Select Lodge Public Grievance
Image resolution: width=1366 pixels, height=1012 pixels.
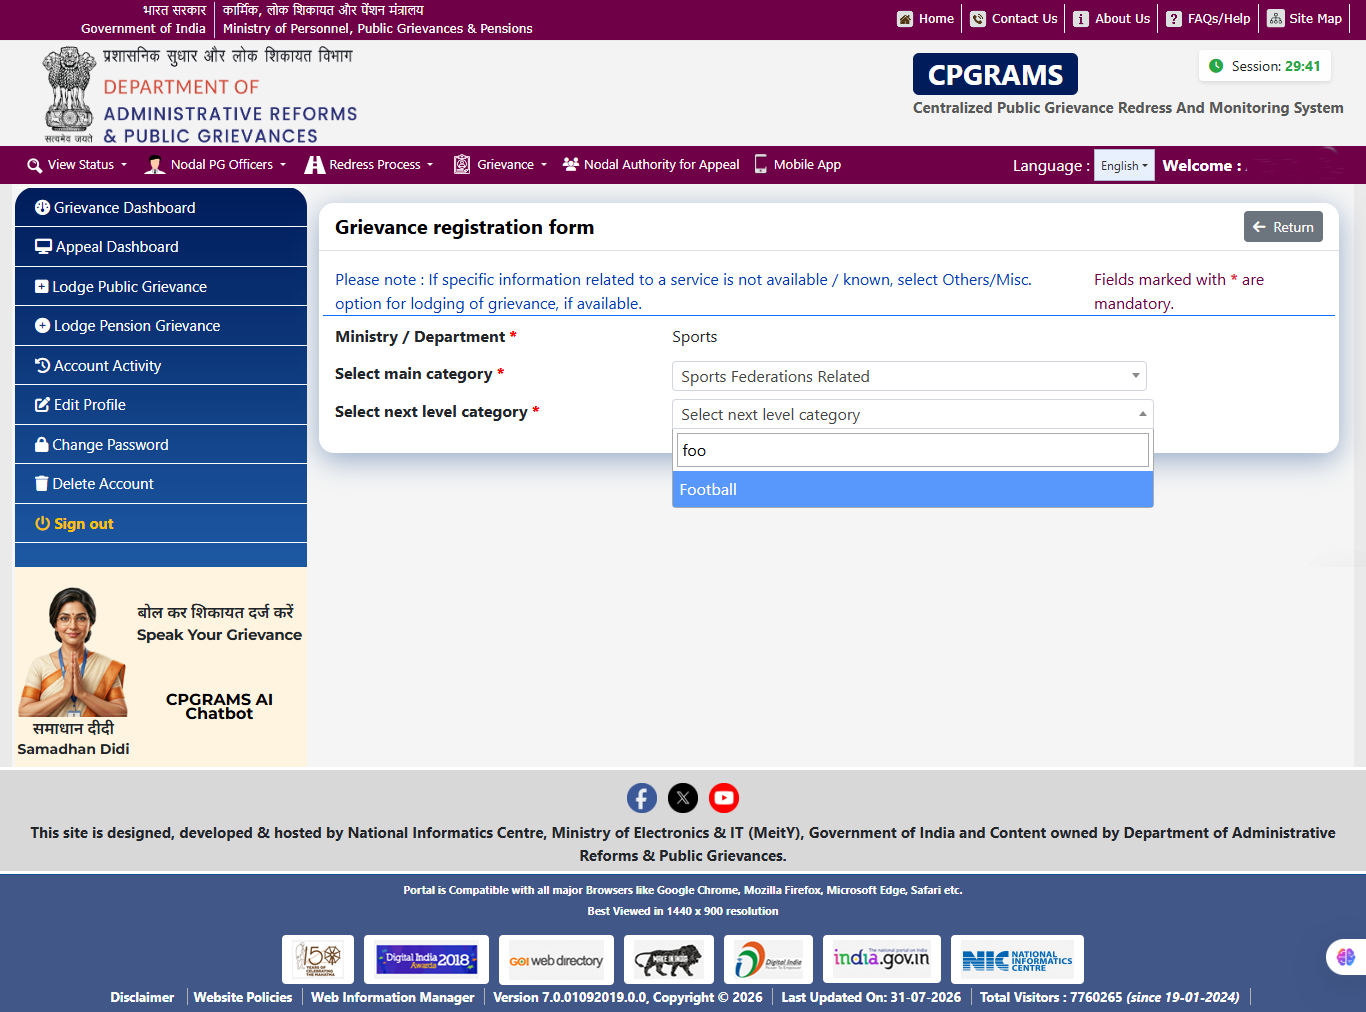point(161,287)
